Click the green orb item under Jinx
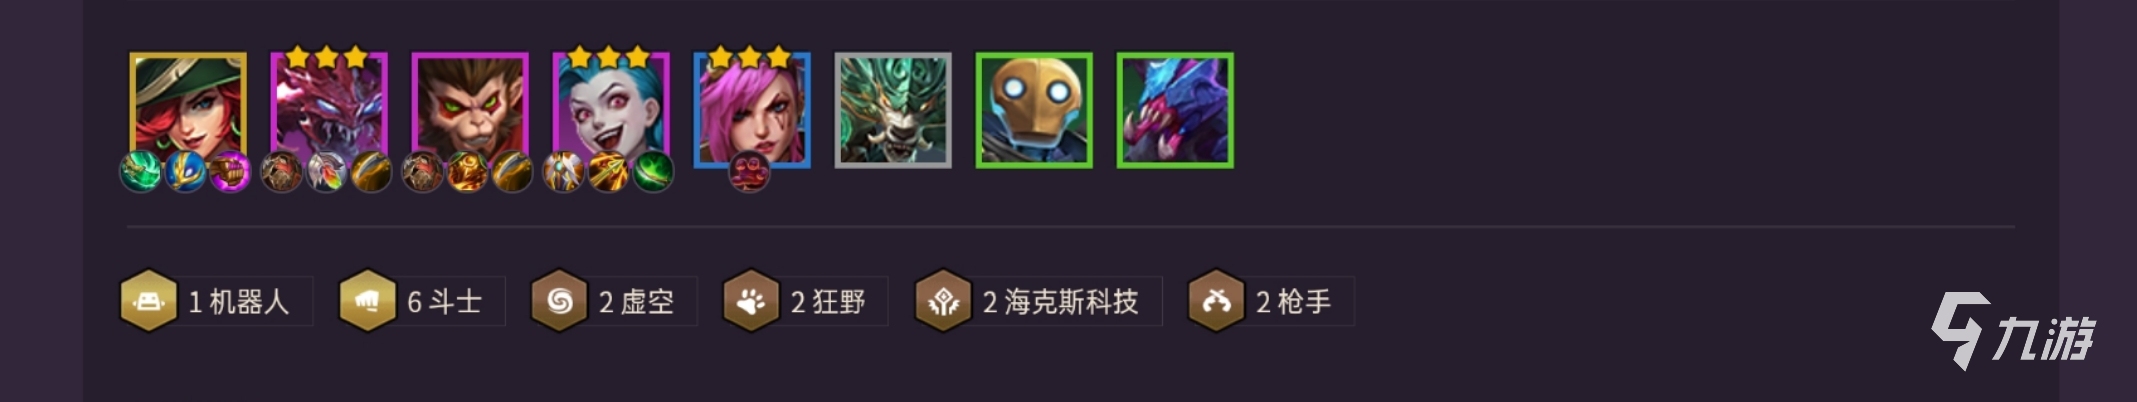Viewport: 2137px width, 402px height. click(653, 172)
